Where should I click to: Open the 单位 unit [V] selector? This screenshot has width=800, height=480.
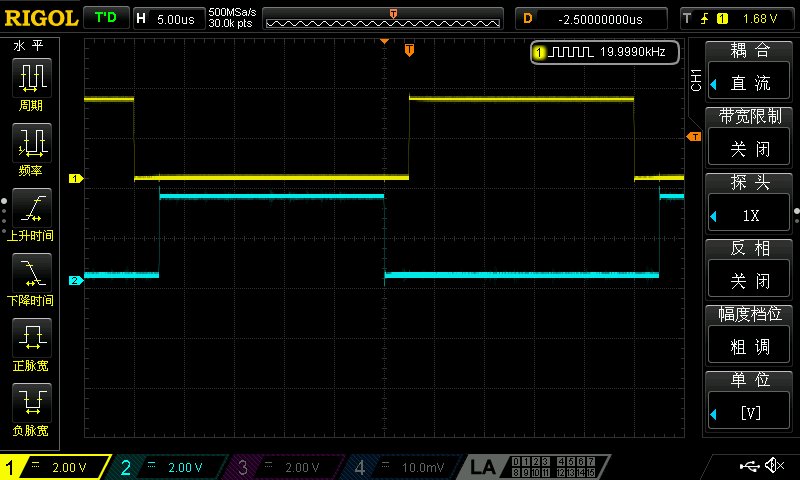(x=749, y=412)
